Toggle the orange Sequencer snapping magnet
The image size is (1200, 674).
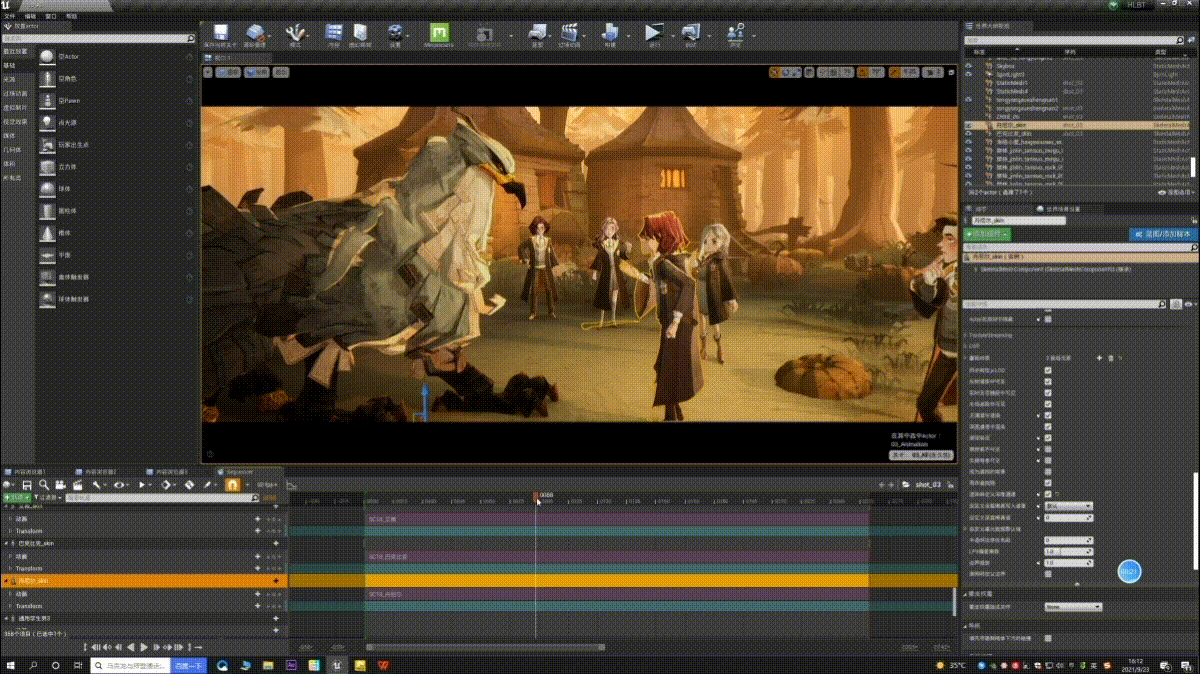(x=232, y=485)
